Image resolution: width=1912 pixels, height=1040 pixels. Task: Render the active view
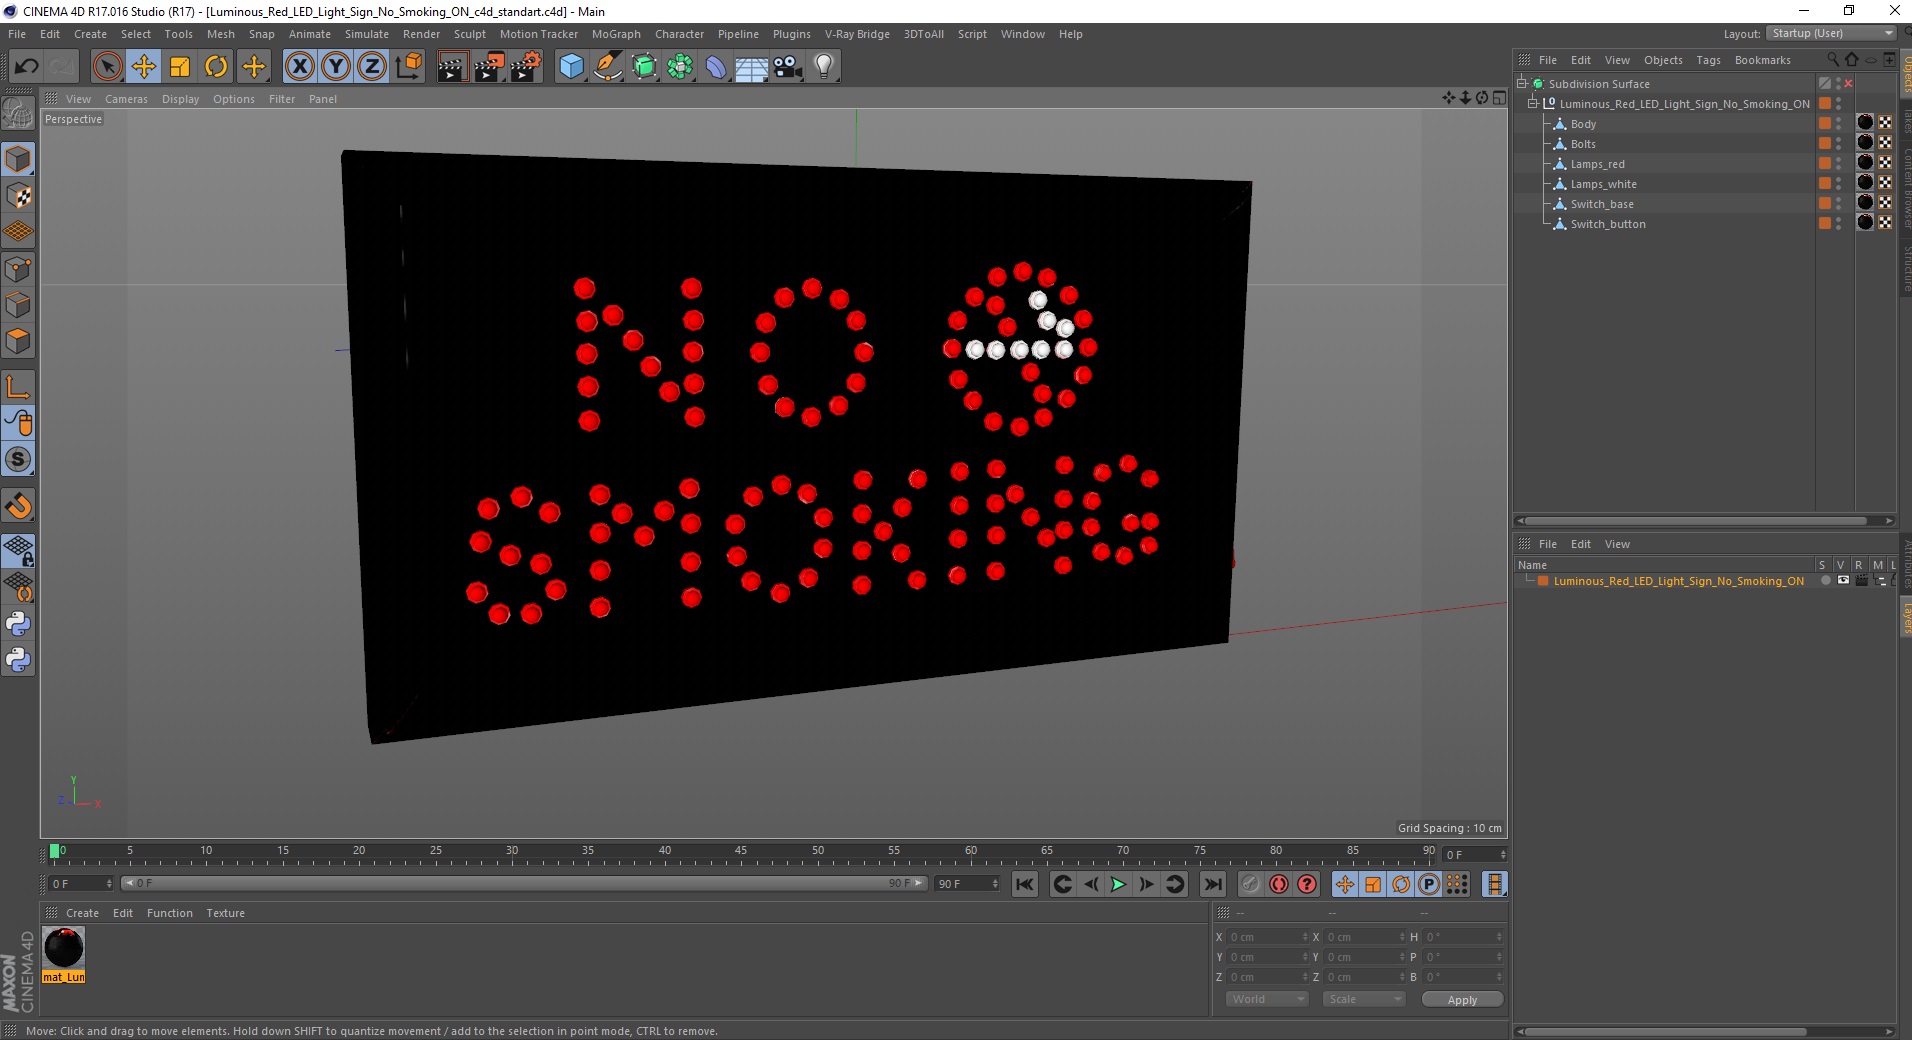point(452,67)
